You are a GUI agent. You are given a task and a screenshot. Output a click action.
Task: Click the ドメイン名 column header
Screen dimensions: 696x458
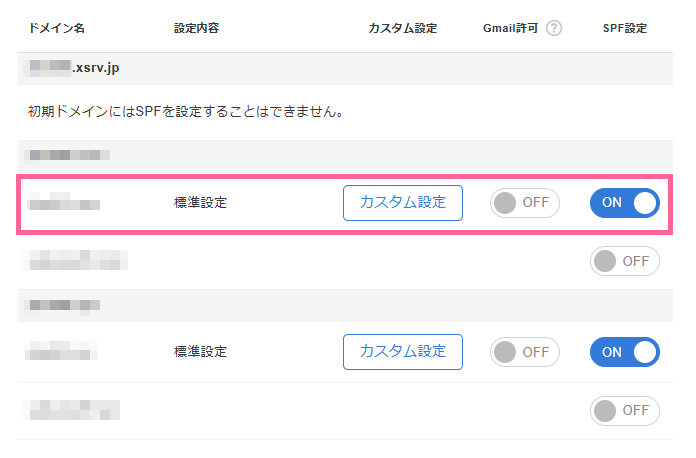56,28
